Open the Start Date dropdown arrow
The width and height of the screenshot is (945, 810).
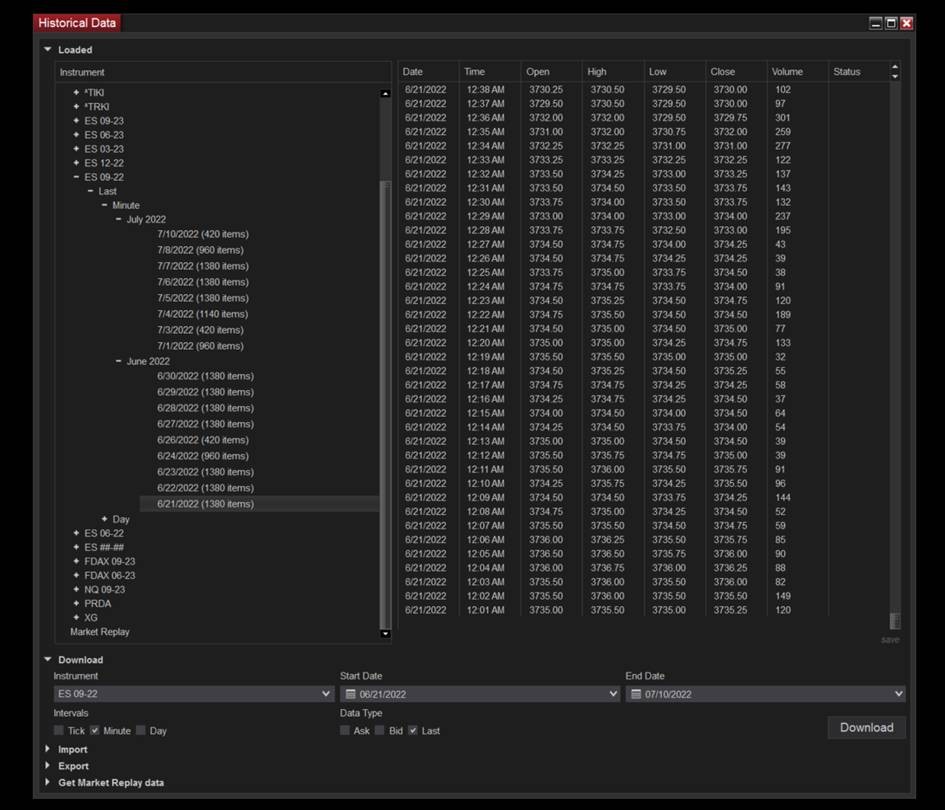(613, 694)
